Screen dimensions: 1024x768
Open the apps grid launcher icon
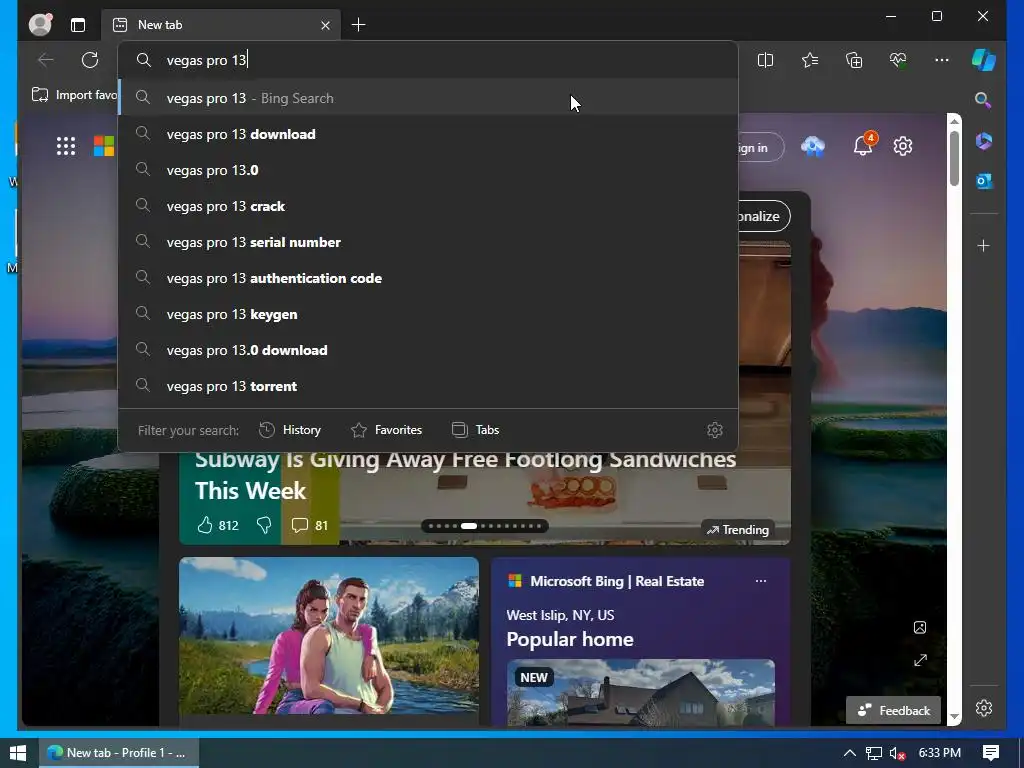click(x=65, y=146)
